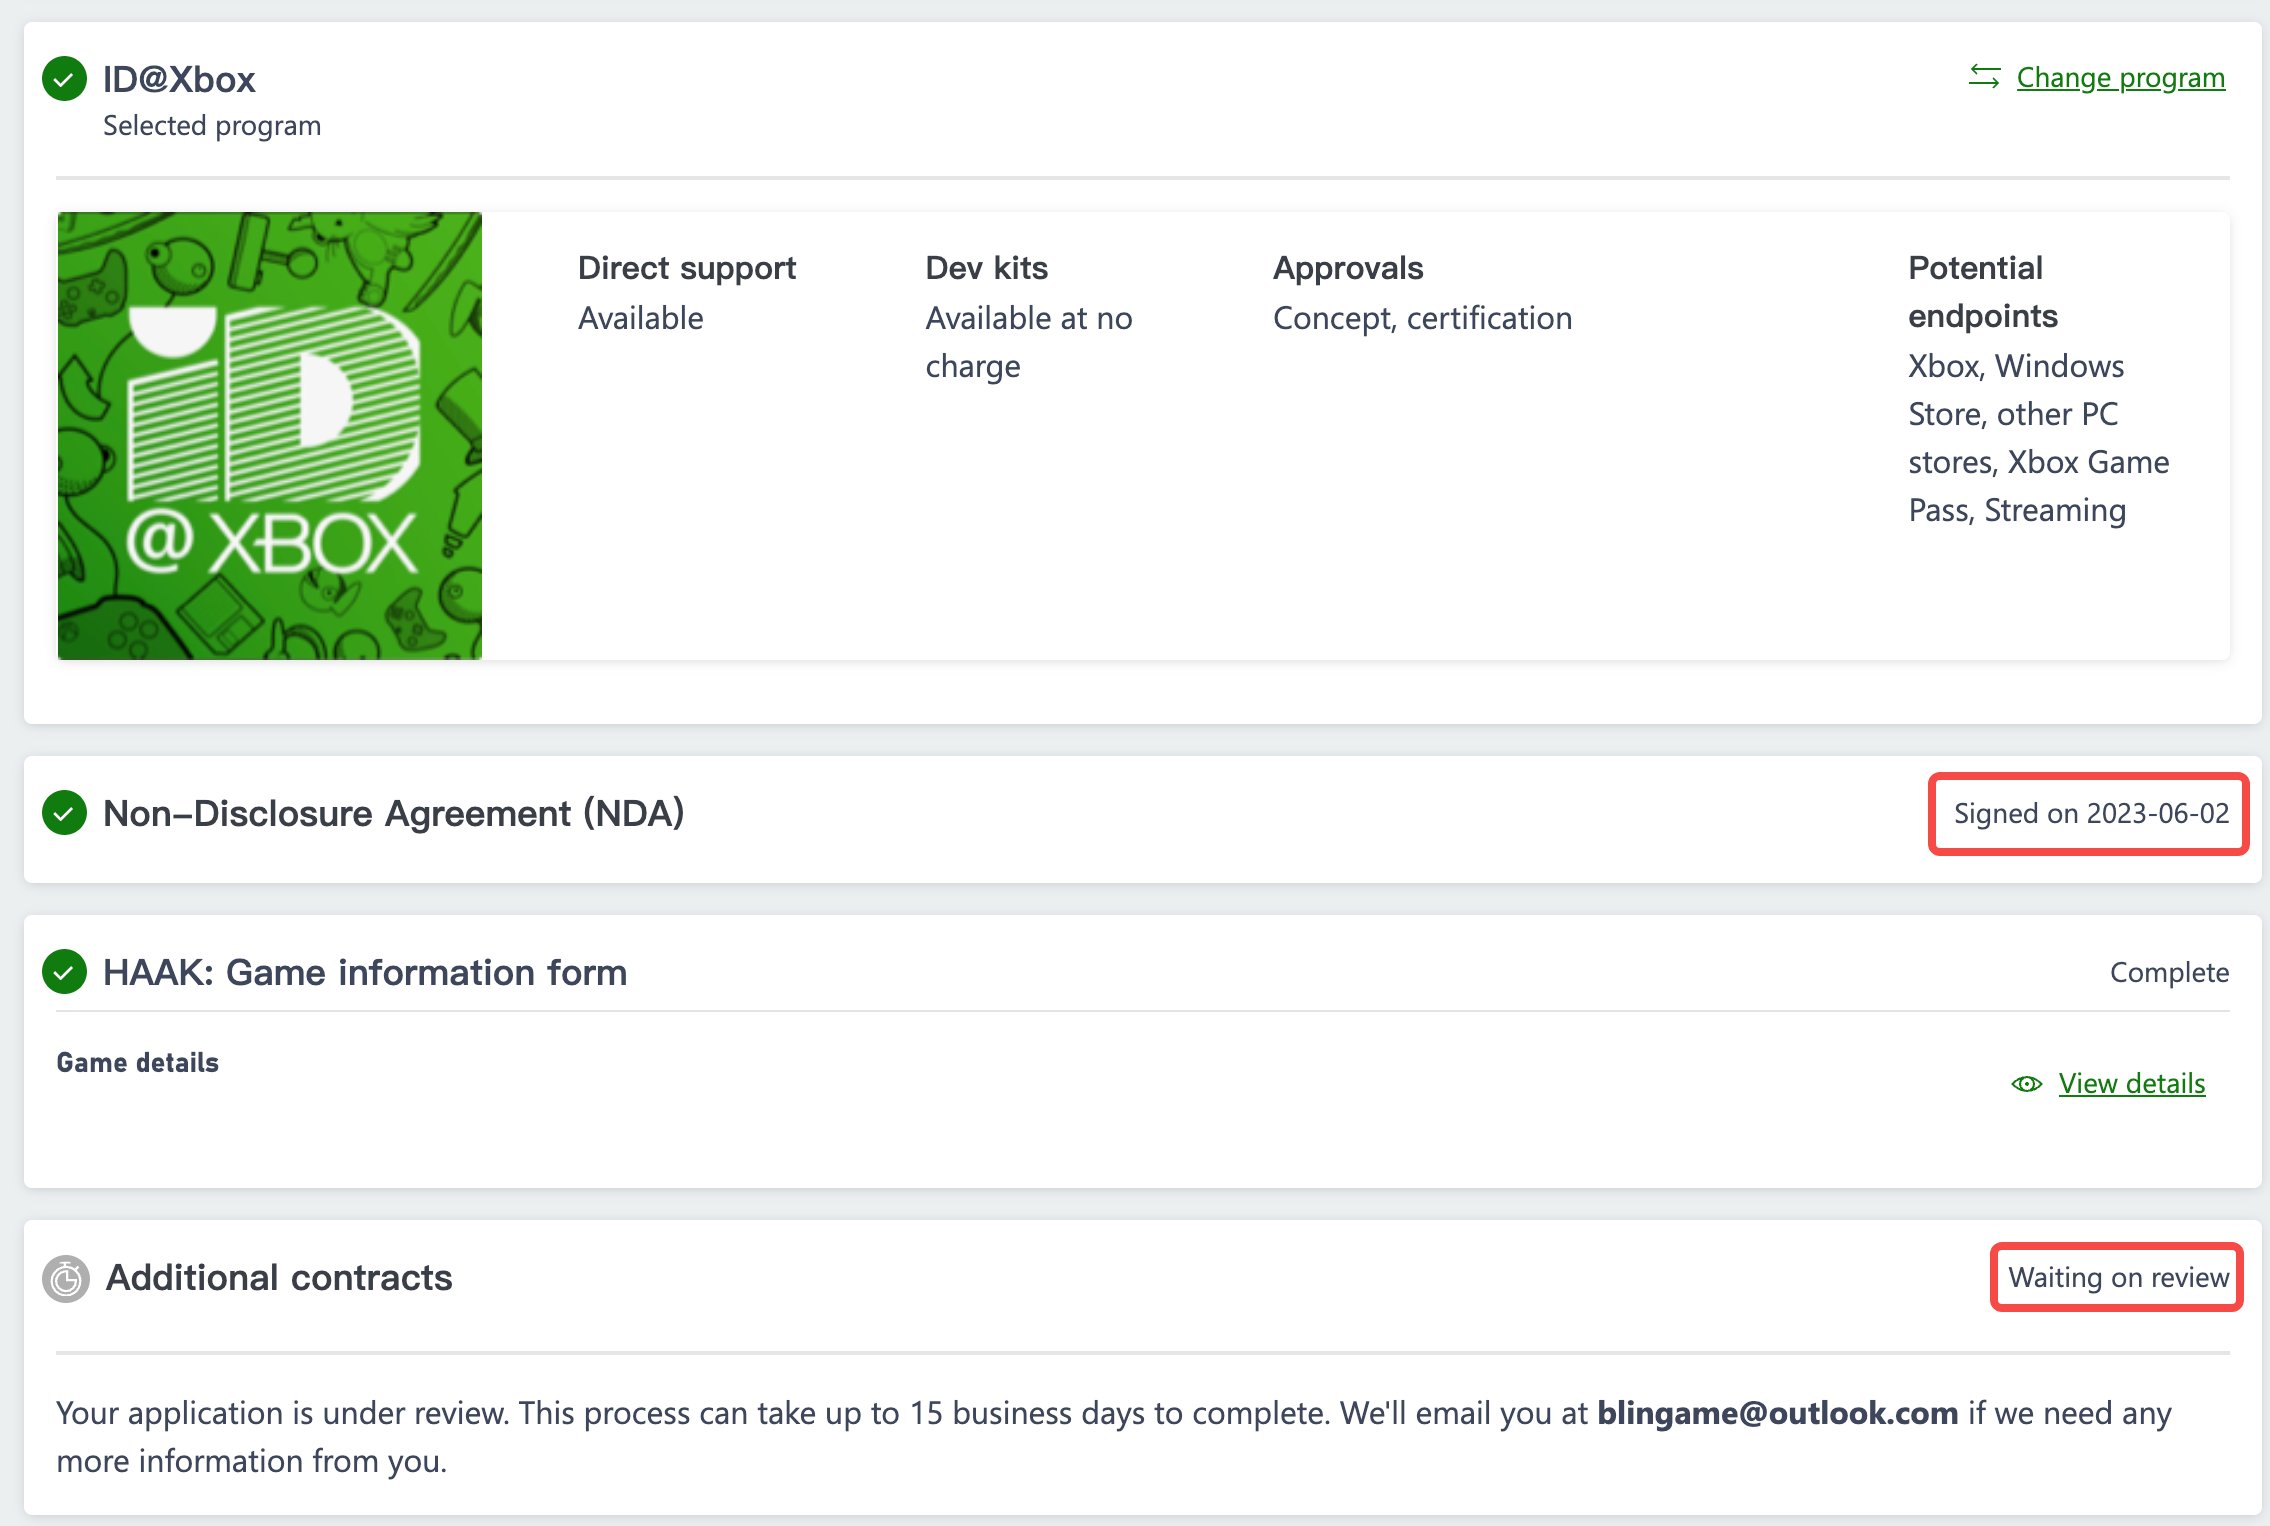Click the Game details label

[137, 1062]
